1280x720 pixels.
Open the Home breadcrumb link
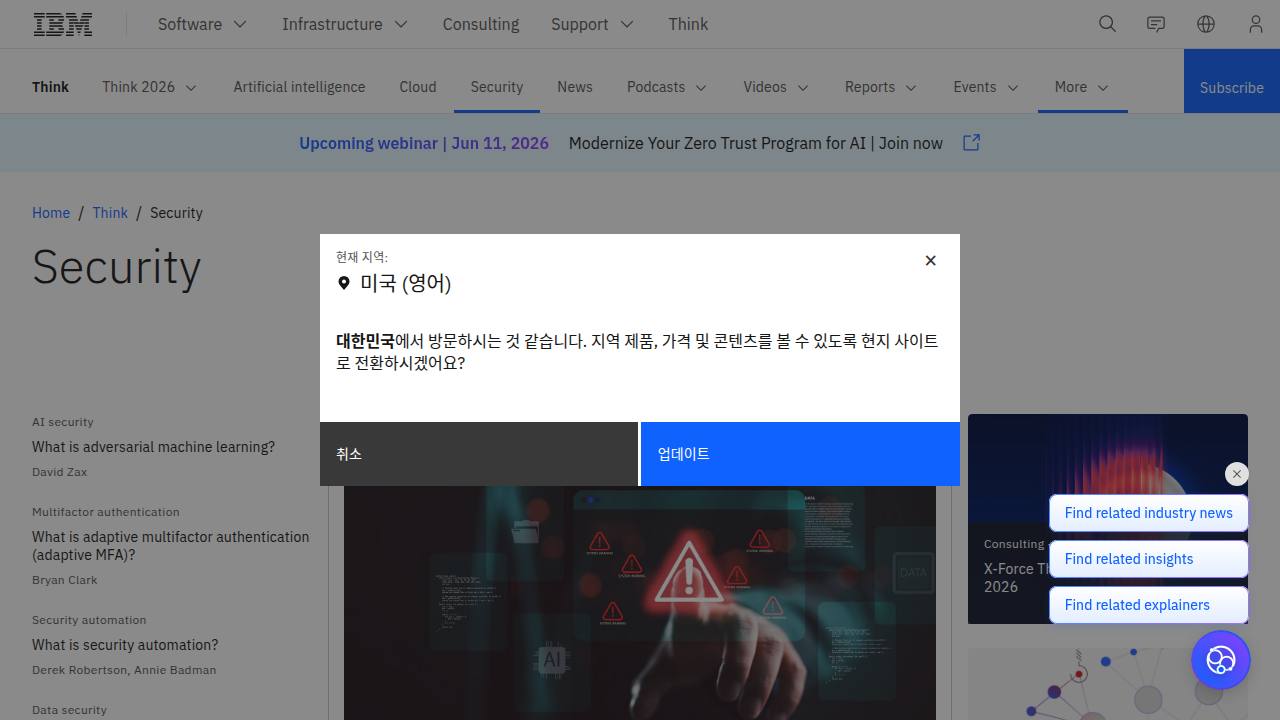(51, 213)
